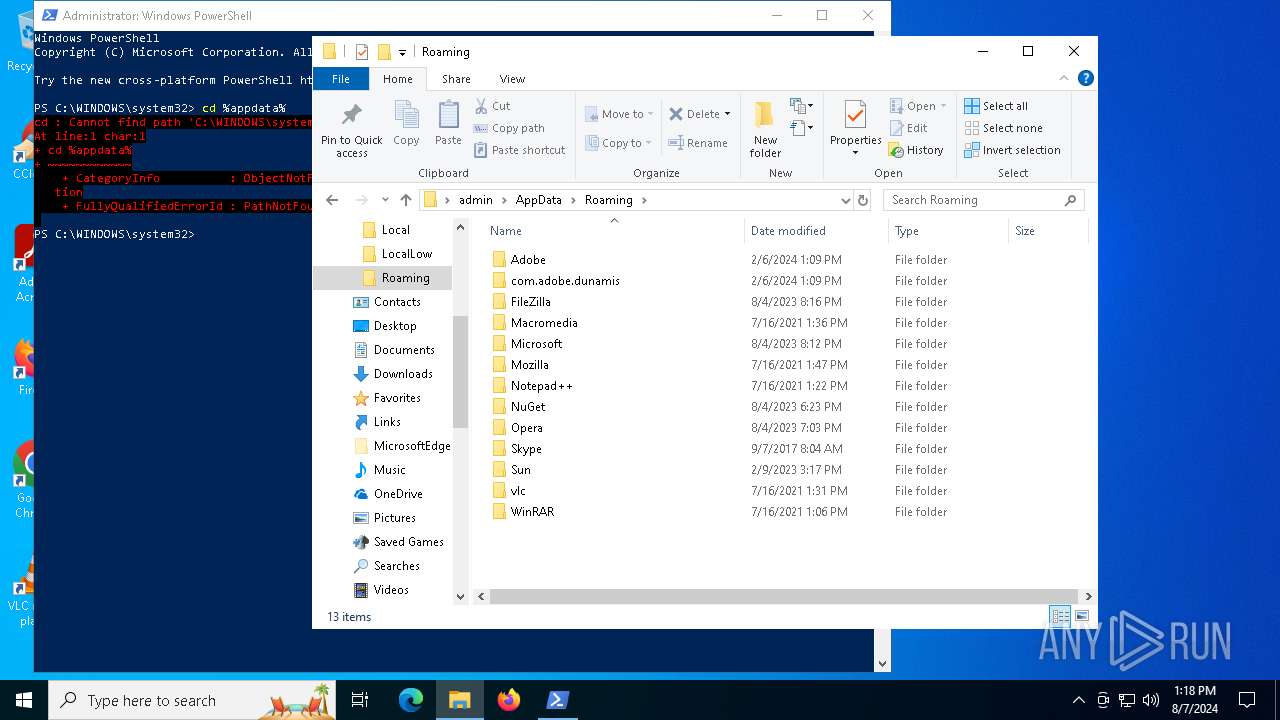The width and height of the screenshot is (1280, 720).
Task: Collapse the ribbon with the chevron
Action: (1064, 78)
